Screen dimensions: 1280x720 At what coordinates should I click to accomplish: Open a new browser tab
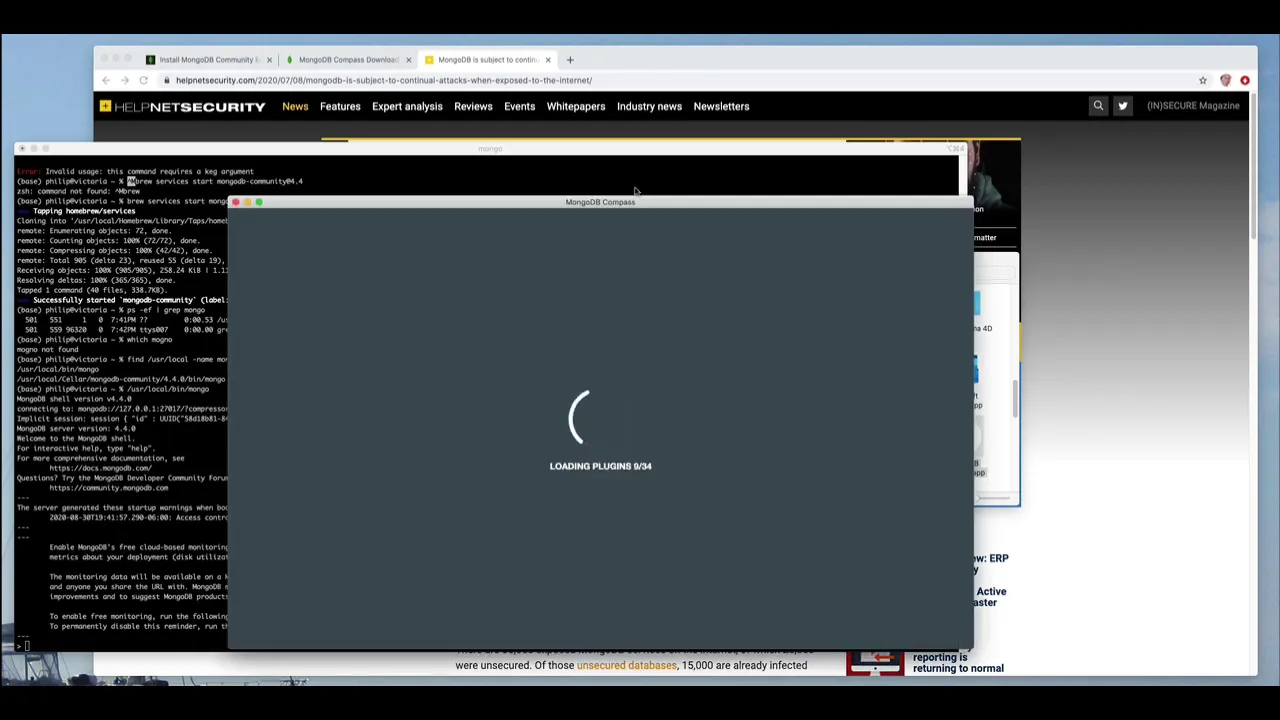point(570,60)
